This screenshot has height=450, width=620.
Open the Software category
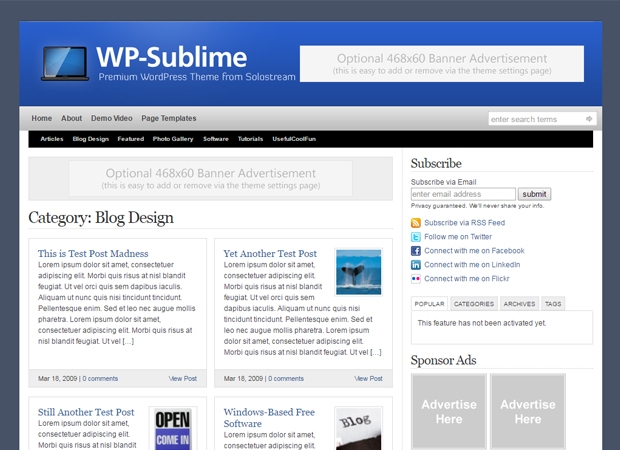tap(215, 139)
